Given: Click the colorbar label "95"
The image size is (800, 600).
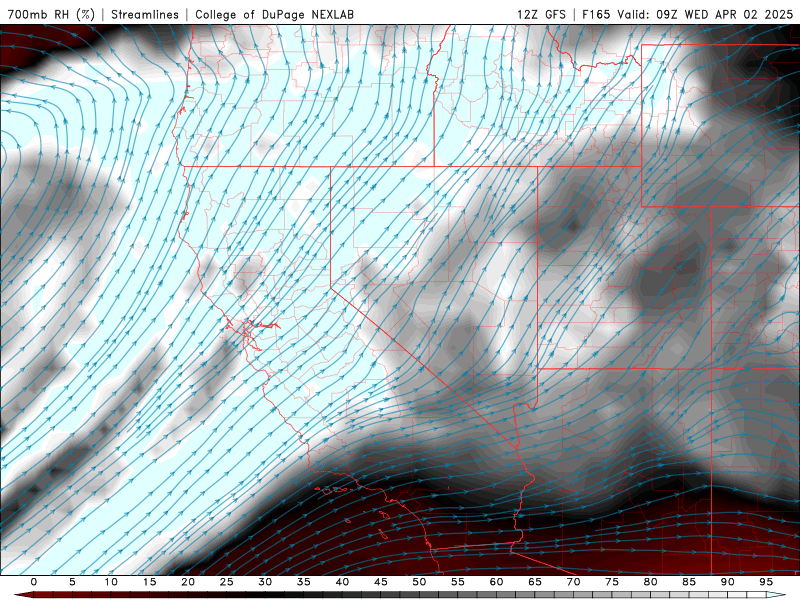Looking at the screenshot, I should pos(766,582).
